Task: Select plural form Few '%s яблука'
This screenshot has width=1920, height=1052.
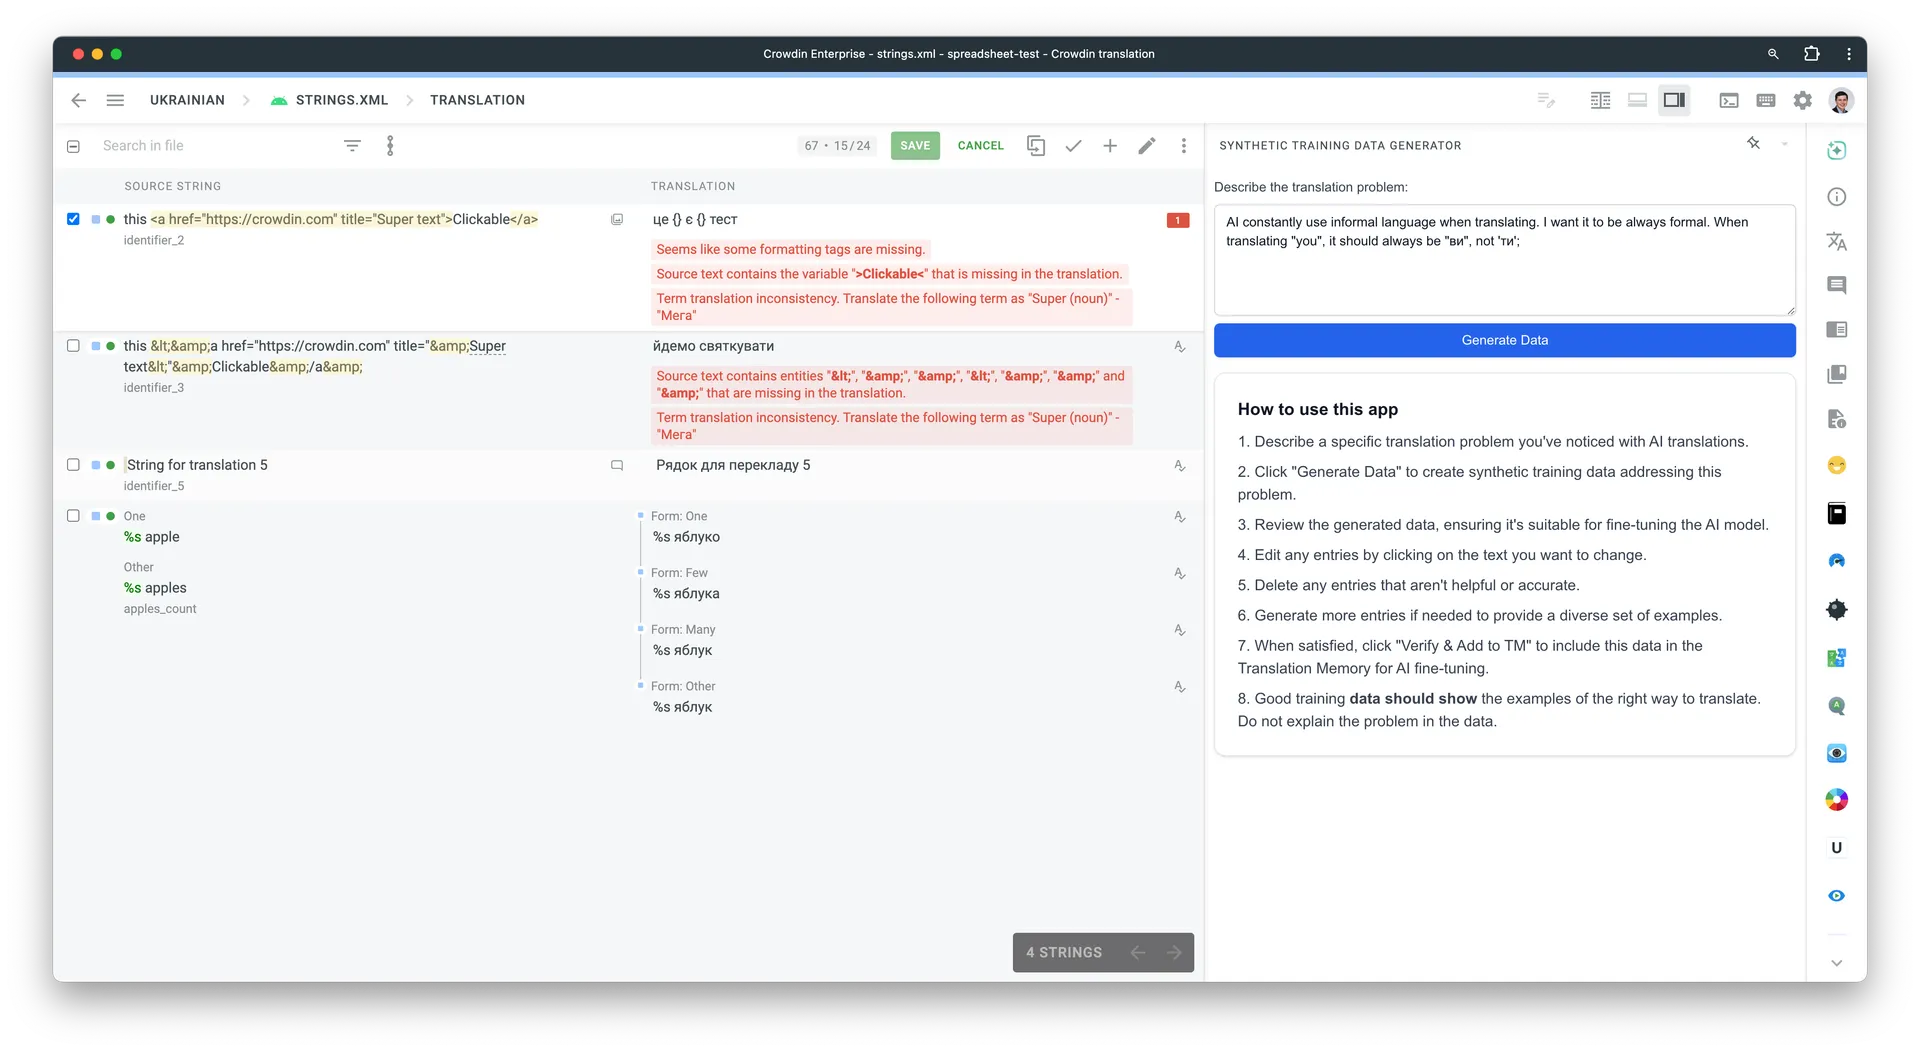Action: click(686, 594)
